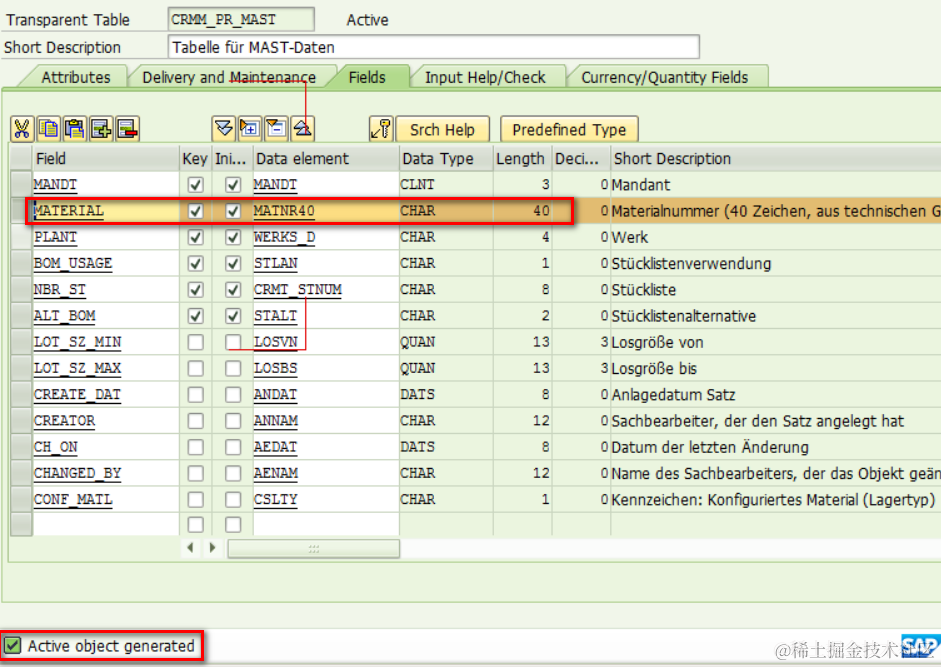This screenshot has width=941, height=667.
Task: Click the 'Stücklistenverwendung' description cell
Action: click(691, 264)
